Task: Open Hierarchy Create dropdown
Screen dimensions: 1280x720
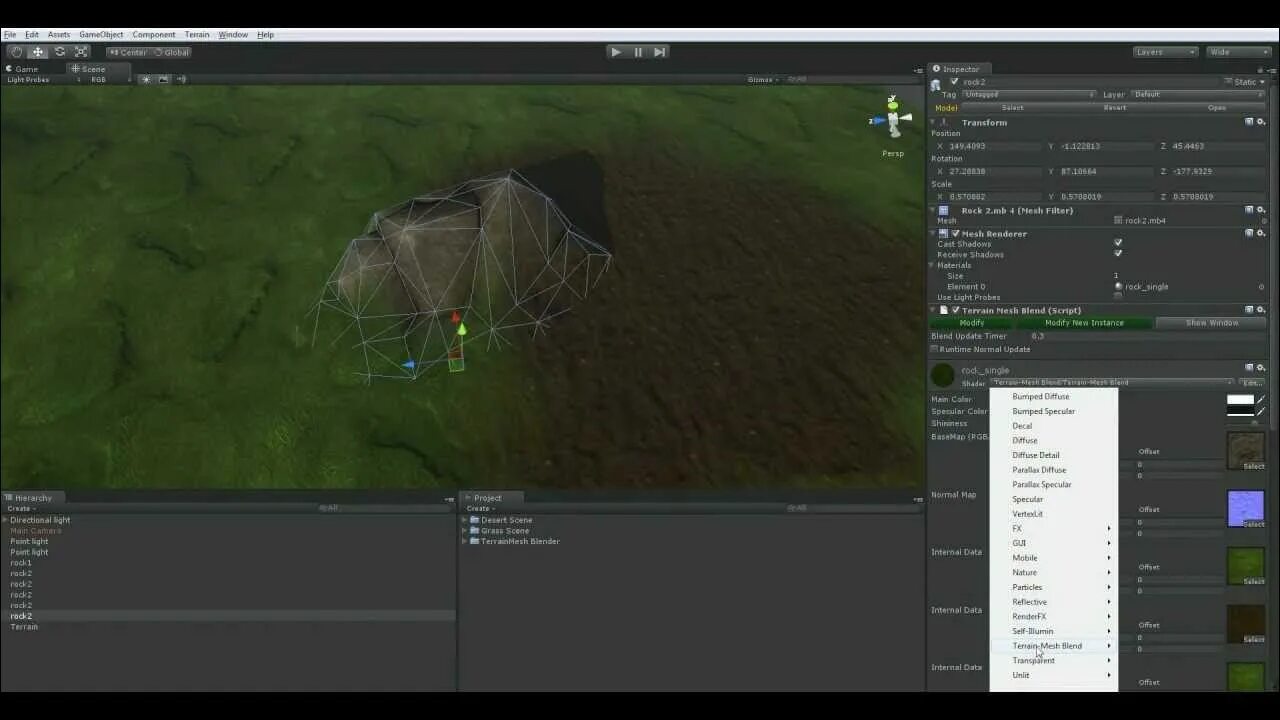Action: tap(19, 508)
